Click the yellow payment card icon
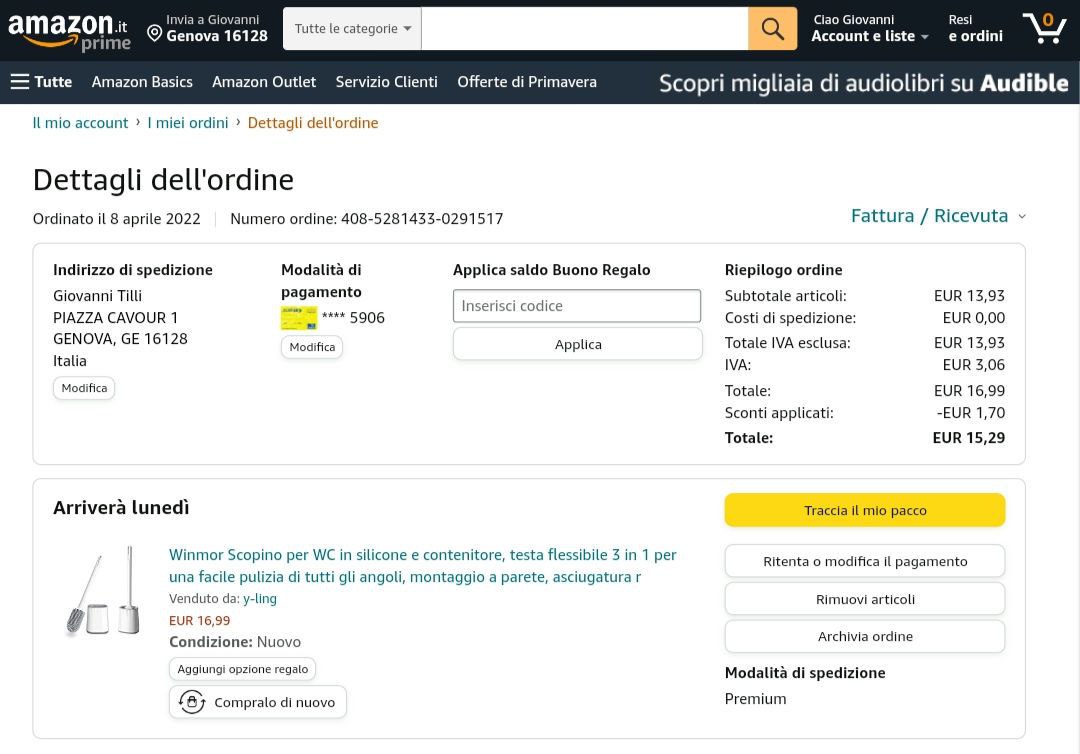Screen dimensions: 1080x754 (298, 318)
